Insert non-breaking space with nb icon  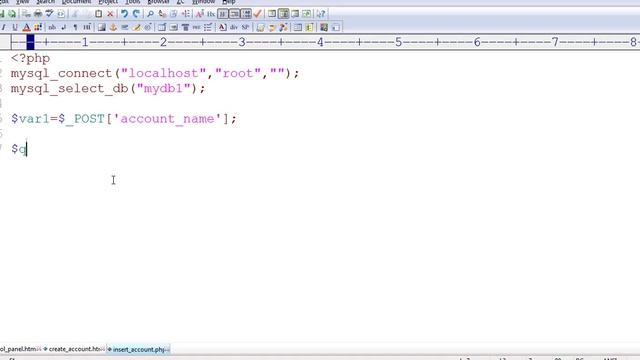point(52,27)
